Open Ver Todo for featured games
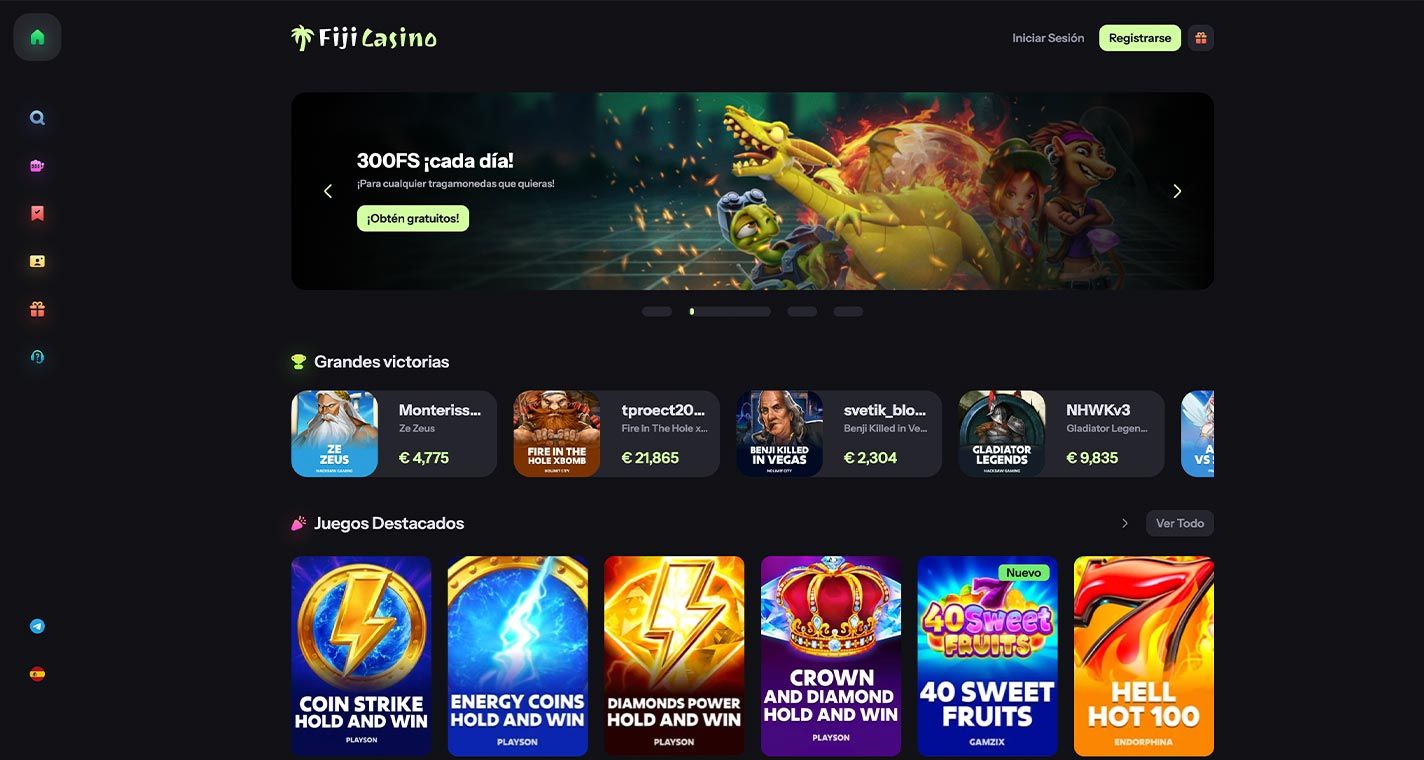The width and height of the screenshot is (1424, 760). [x=1180, y=523]
